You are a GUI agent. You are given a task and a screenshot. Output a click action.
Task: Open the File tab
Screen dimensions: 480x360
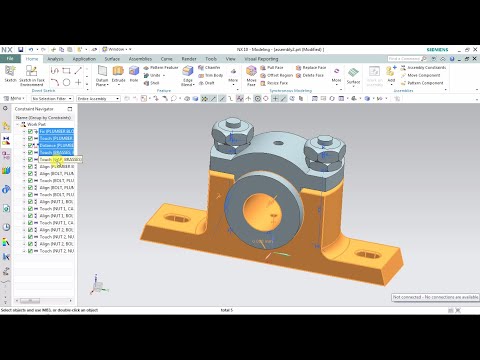pos(10,59)
